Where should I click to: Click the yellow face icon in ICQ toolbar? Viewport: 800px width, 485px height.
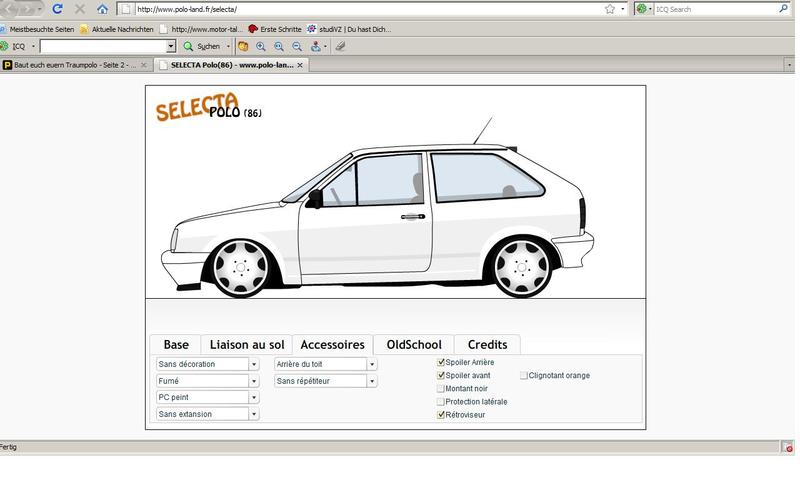pyautogui.click(x=243, y=46)
